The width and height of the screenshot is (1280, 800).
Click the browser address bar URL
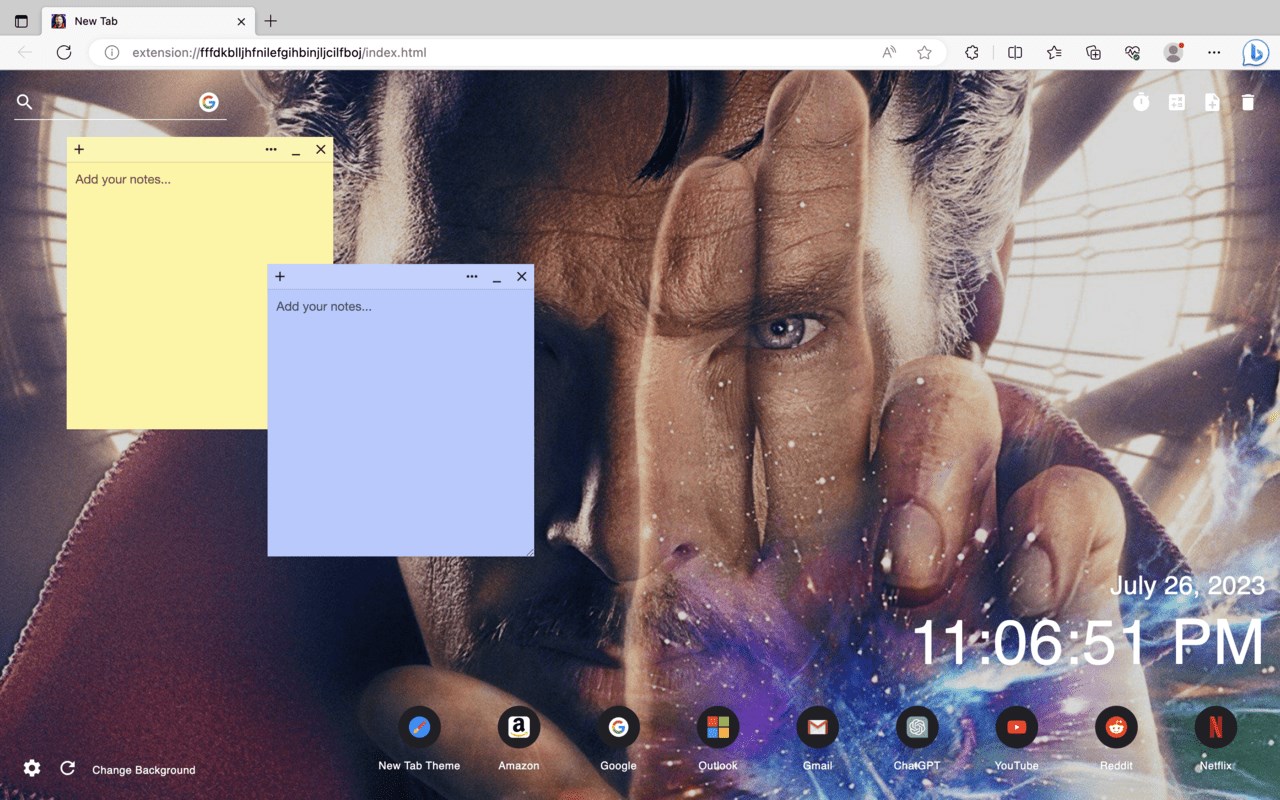tap(279, 52)
